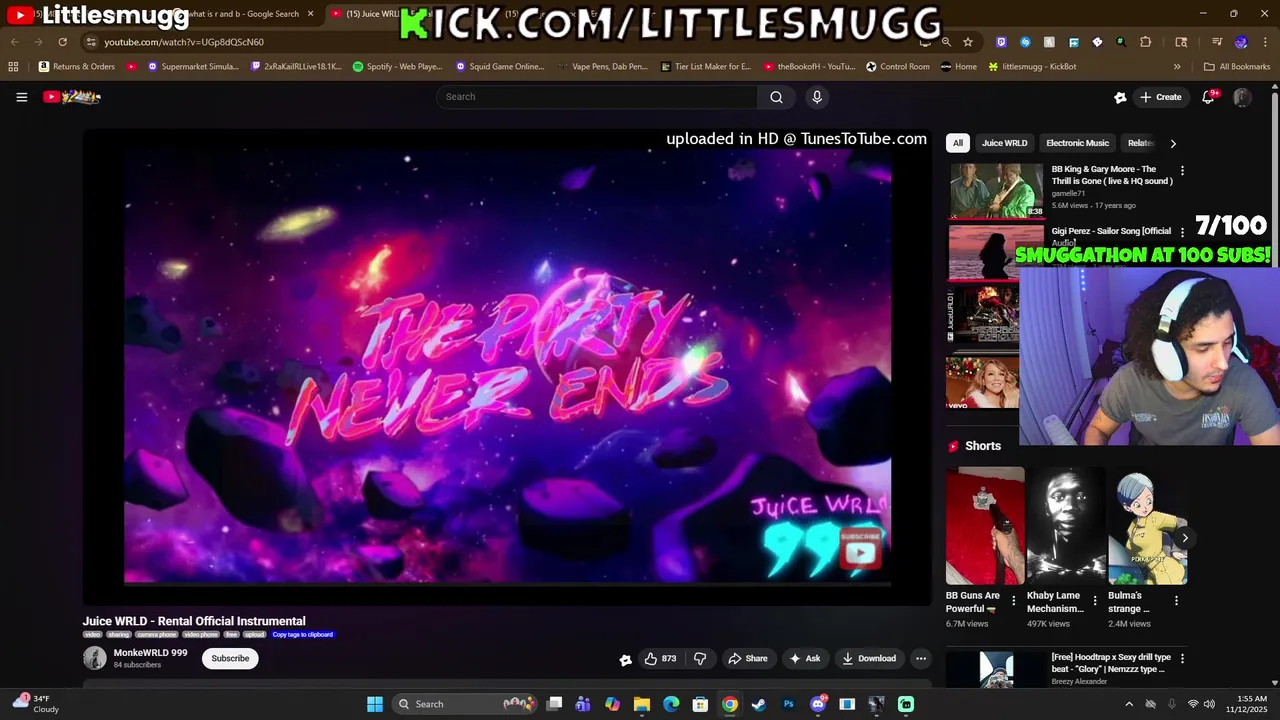
Task: Bookmark this page with star icon
Action: coord(968,42)
